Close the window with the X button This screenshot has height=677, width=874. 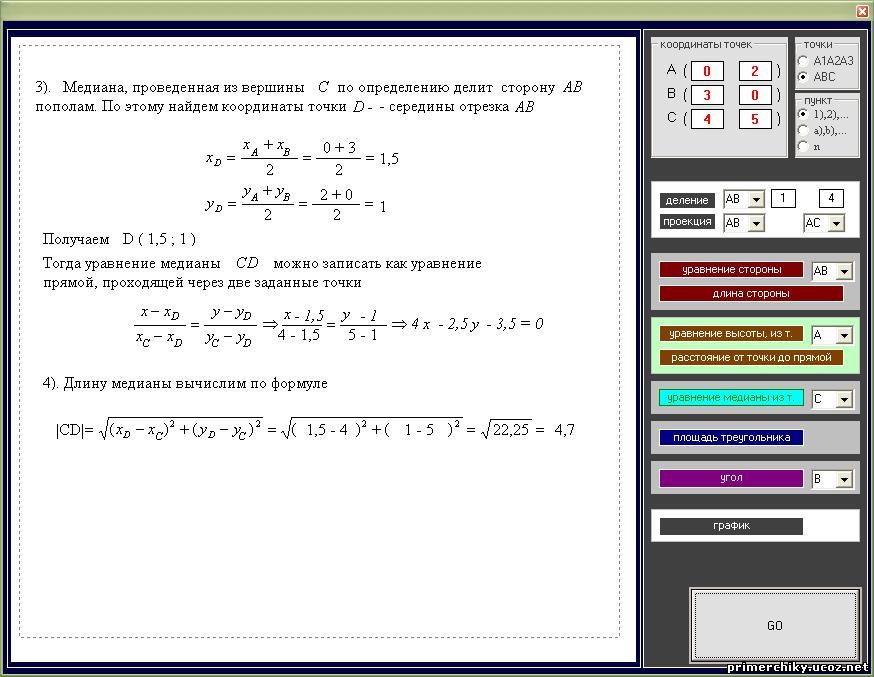click(862, 11)
